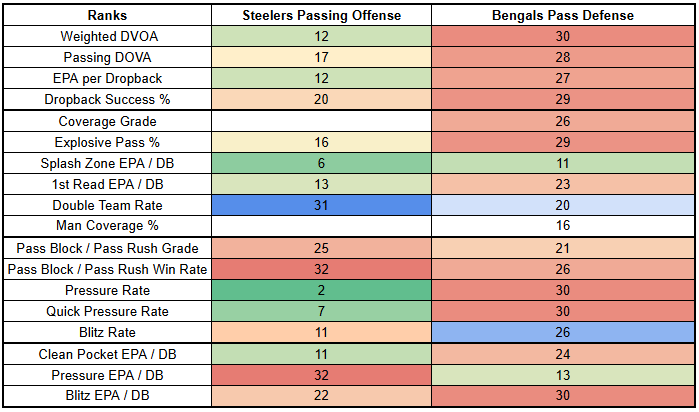The height and width of the screenshot is (412, 699).
Task: Select the Bengals Explosive Pass % cell
Action: 563,142
